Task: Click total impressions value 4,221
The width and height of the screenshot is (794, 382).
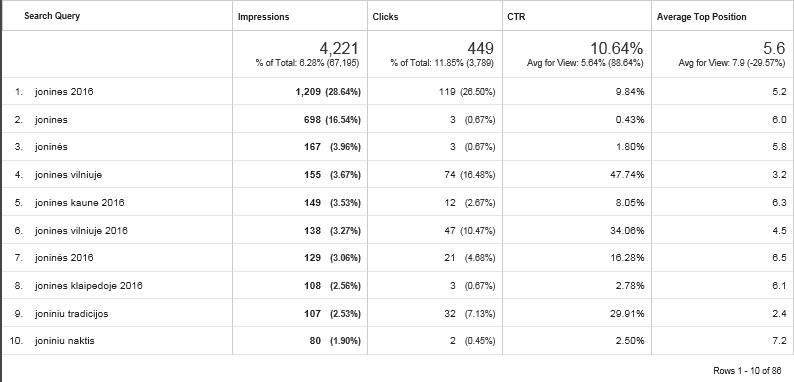Action: (x=339, y=49)
